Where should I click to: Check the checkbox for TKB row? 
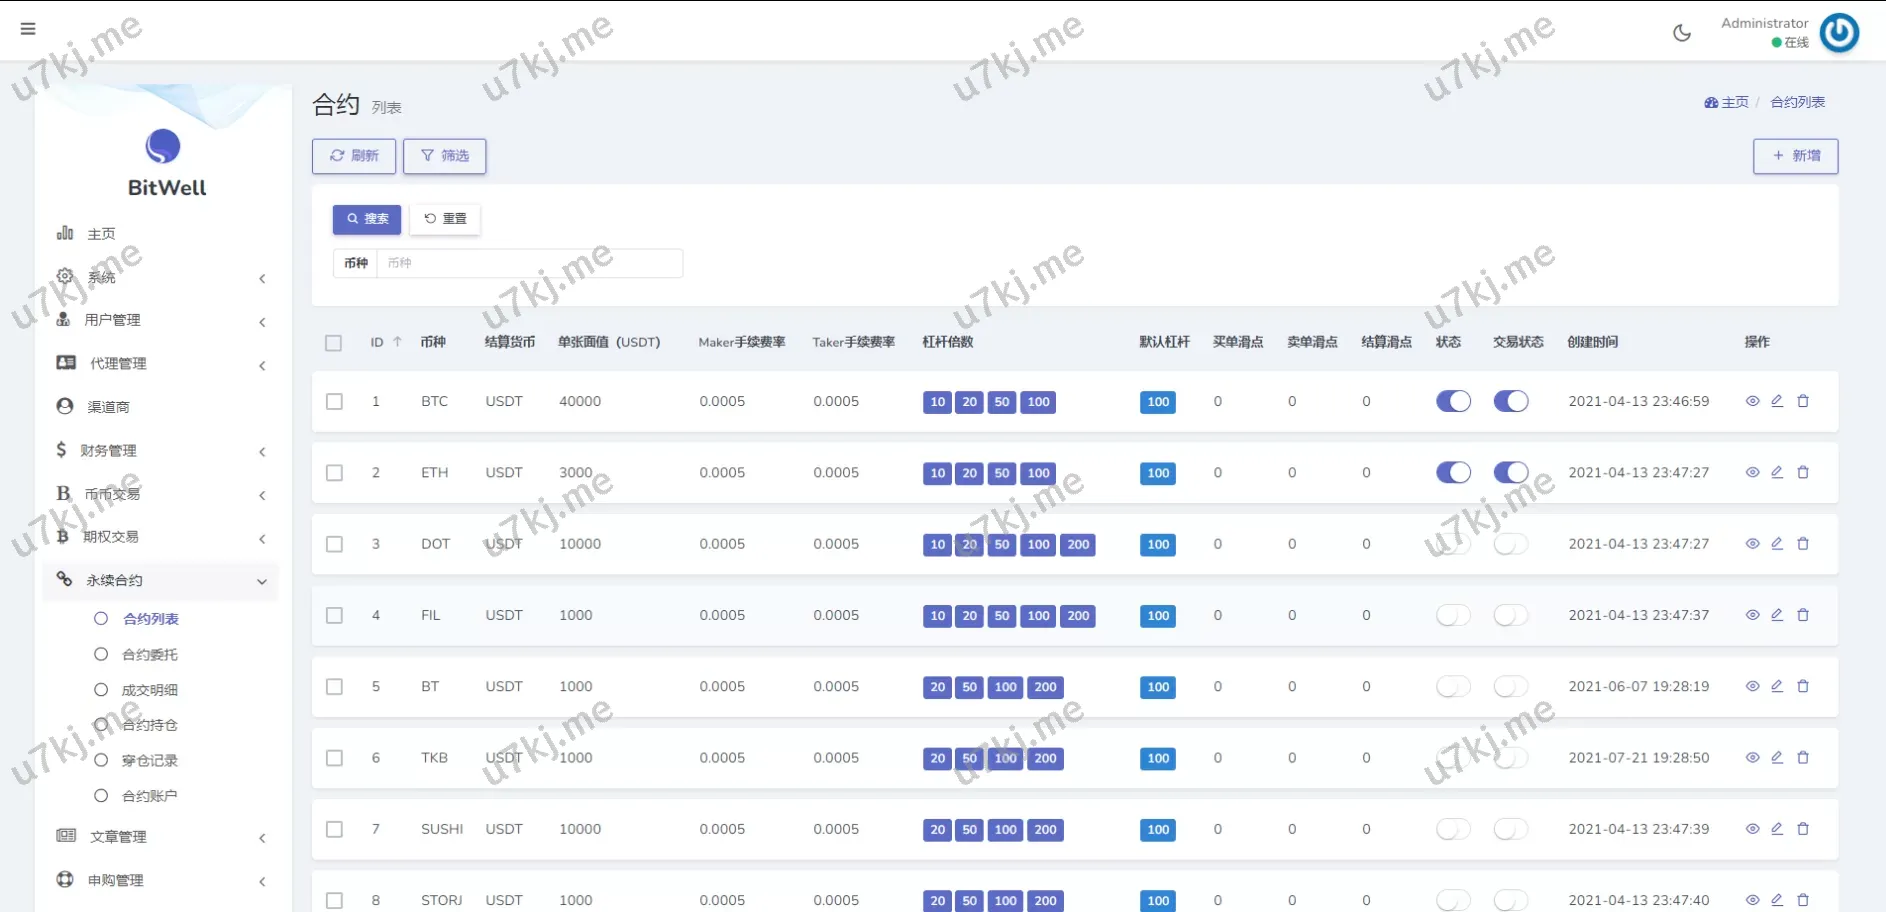(x=334, y=758)
